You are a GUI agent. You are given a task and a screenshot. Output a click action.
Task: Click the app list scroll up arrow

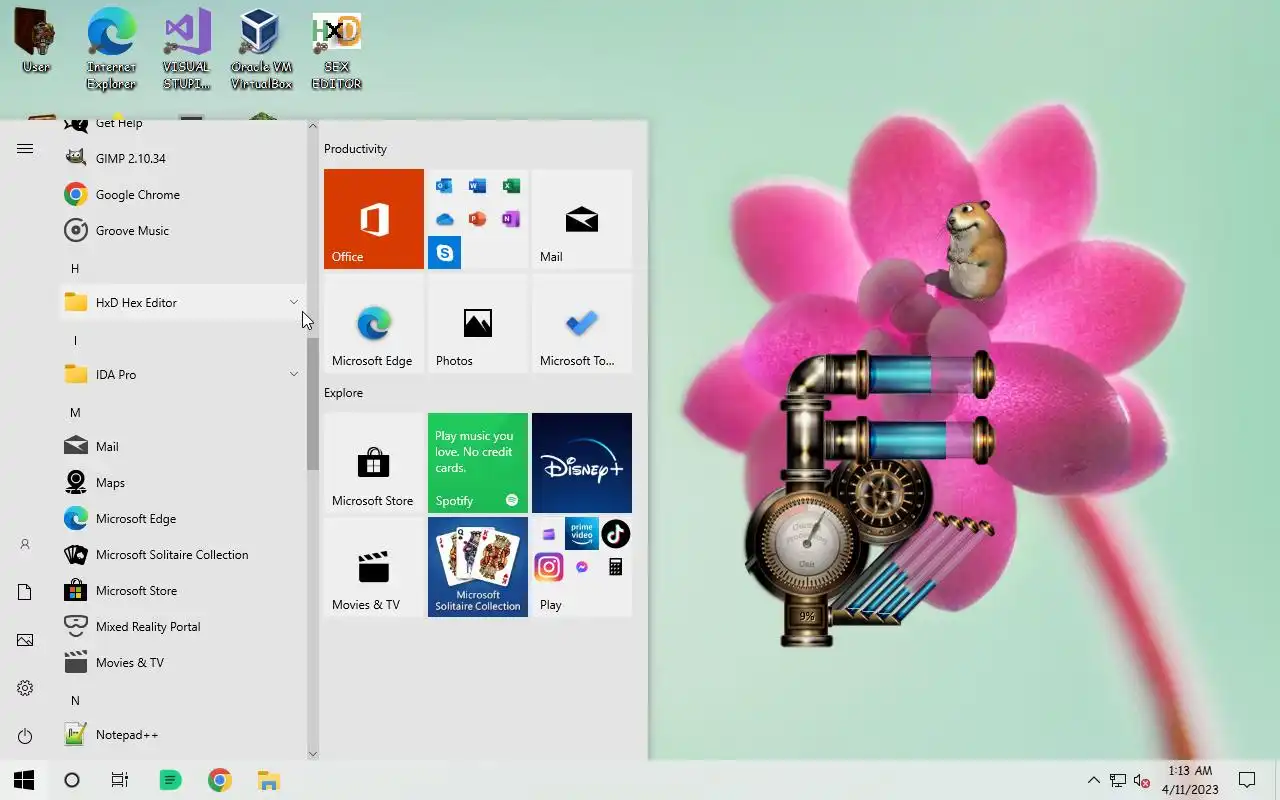(x=312, y=127)
